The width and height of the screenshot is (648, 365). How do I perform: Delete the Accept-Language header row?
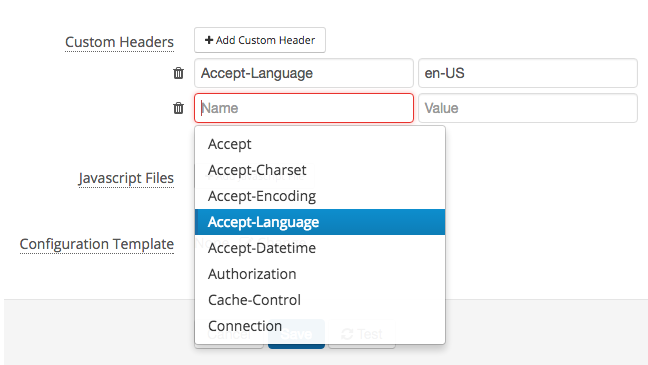[x=178, y=73]
